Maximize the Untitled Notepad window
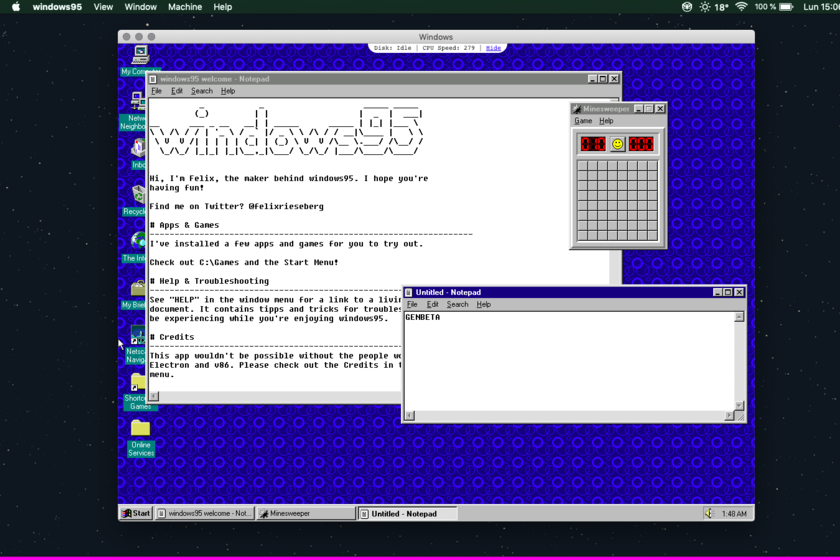The height and width of the screenshot is (560, 840). tap(728, 293)
